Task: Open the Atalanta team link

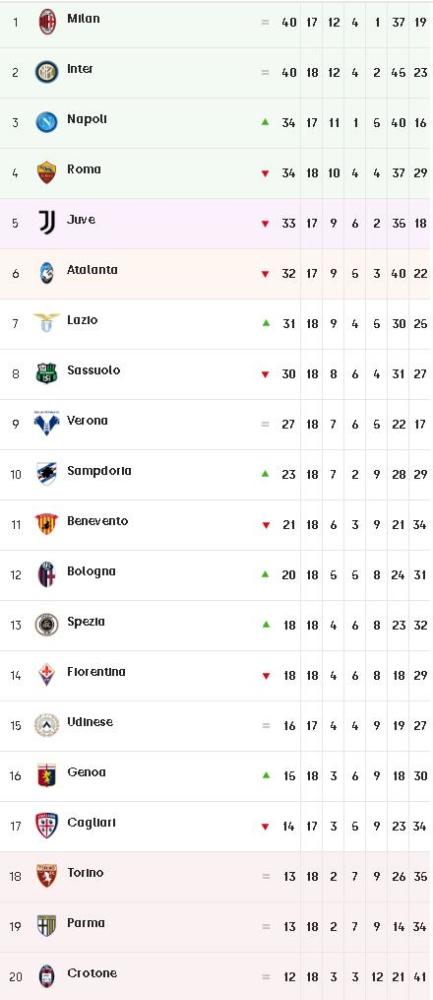Action: click(92, 270)
